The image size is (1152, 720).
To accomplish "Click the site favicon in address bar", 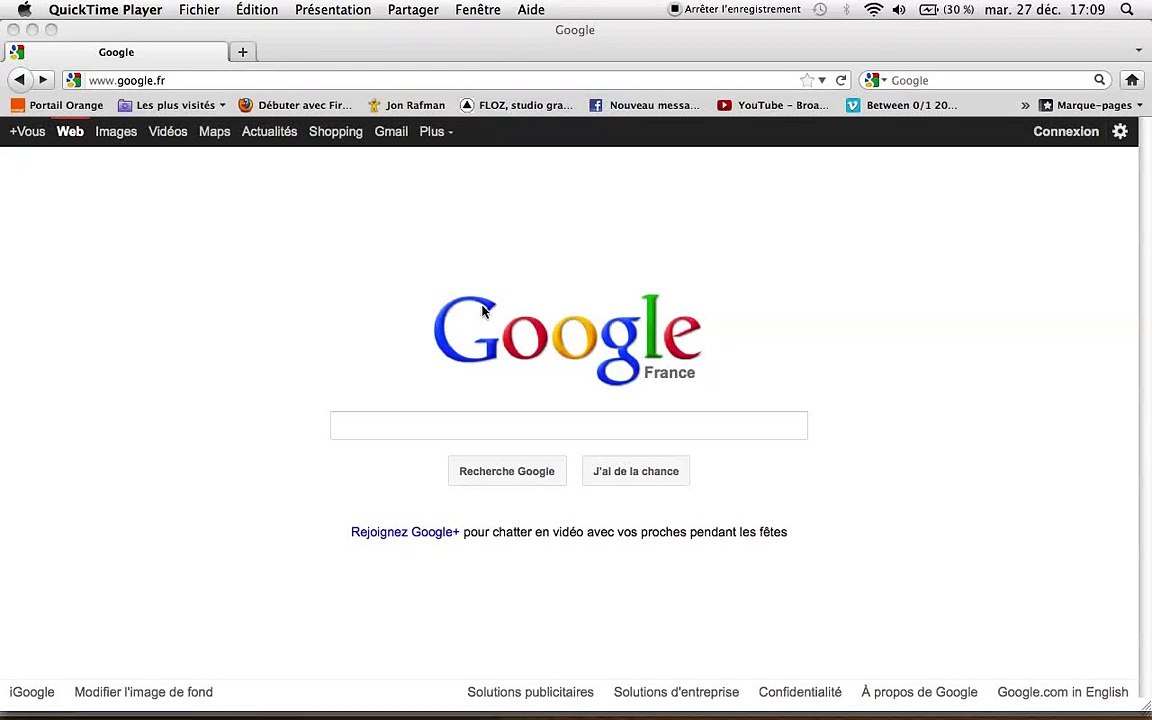I will (73, 80).
